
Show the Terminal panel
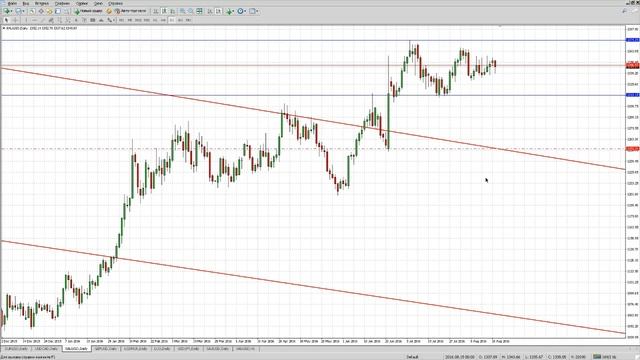pyautogui.click(x=58, y=11)
